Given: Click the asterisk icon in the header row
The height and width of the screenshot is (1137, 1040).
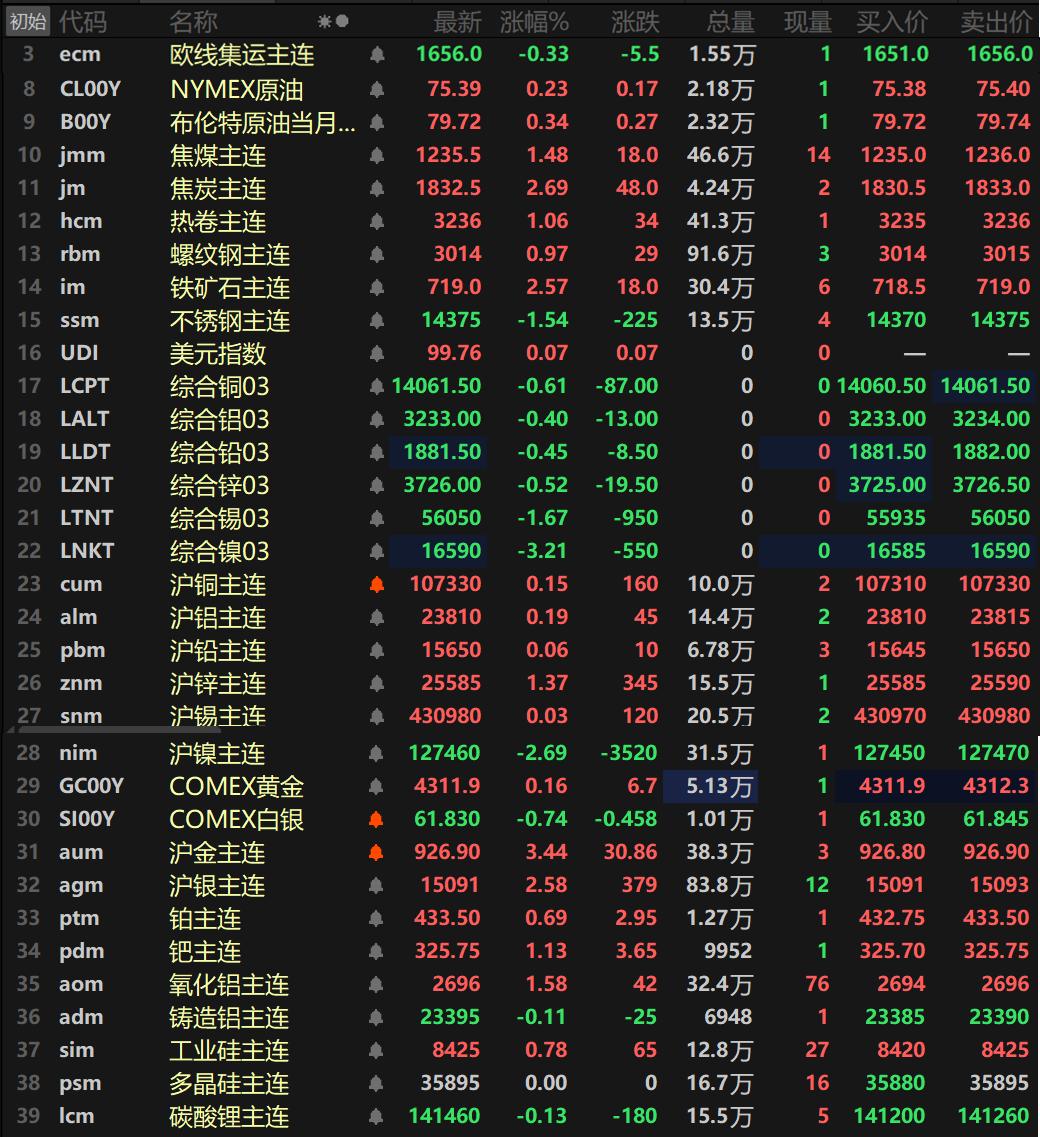Looking at the screenshot, I should [x=324, y=22].
